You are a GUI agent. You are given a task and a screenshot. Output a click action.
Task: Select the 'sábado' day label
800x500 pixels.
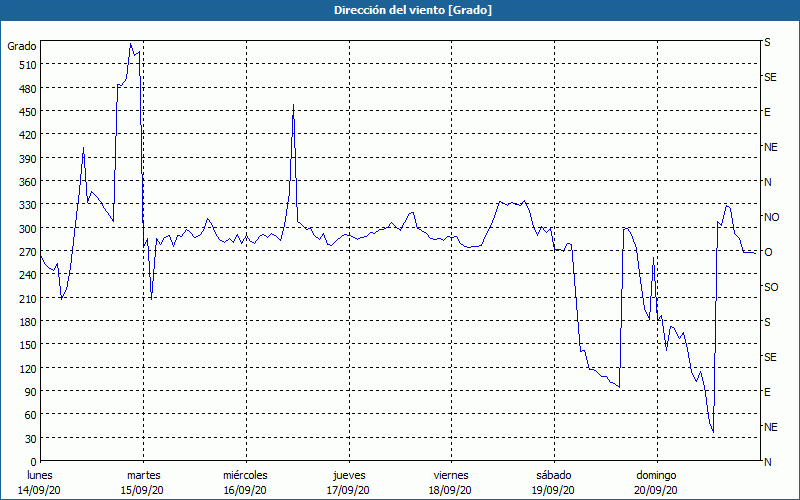point(554,476)
